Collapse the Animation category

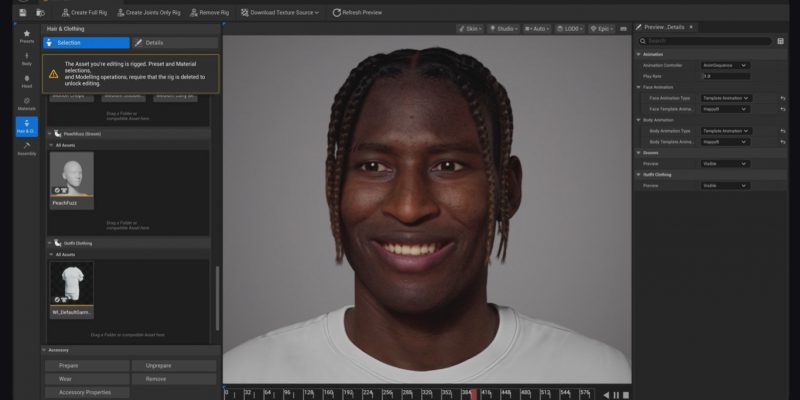(638, 54)
